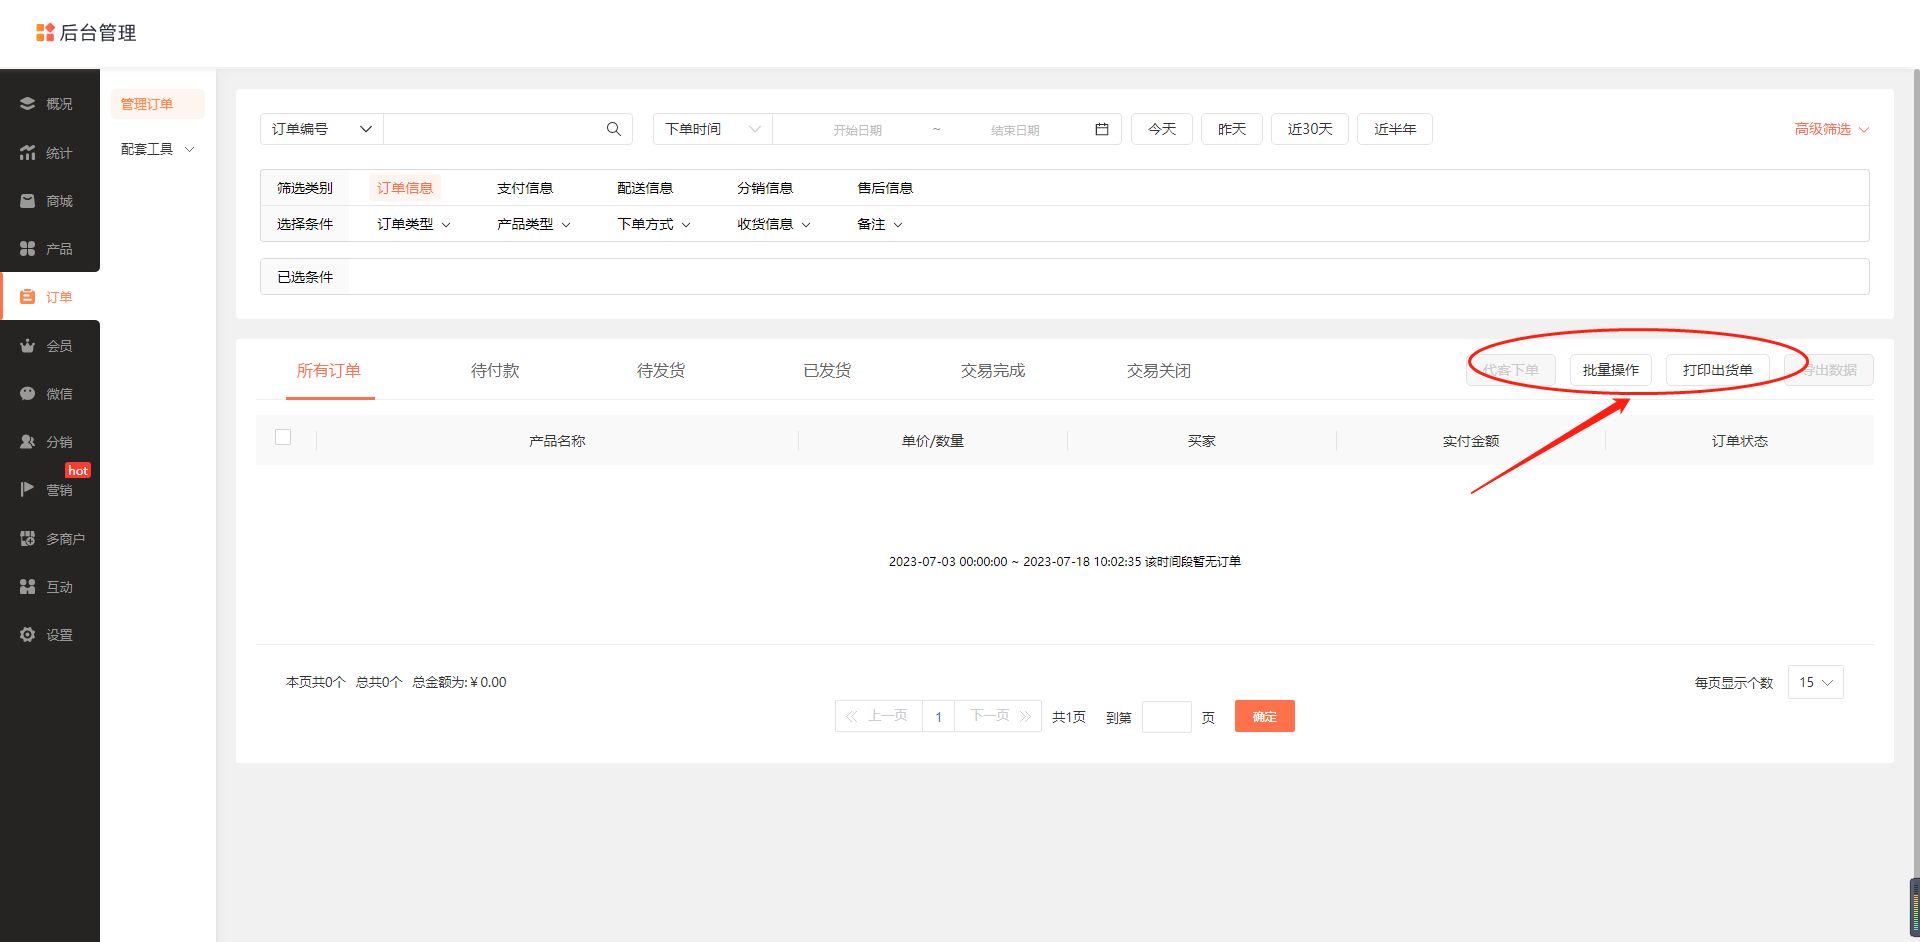1920x942 pixels.
Task: Click the 后台管理 logo icon
Action: [45, 33]
